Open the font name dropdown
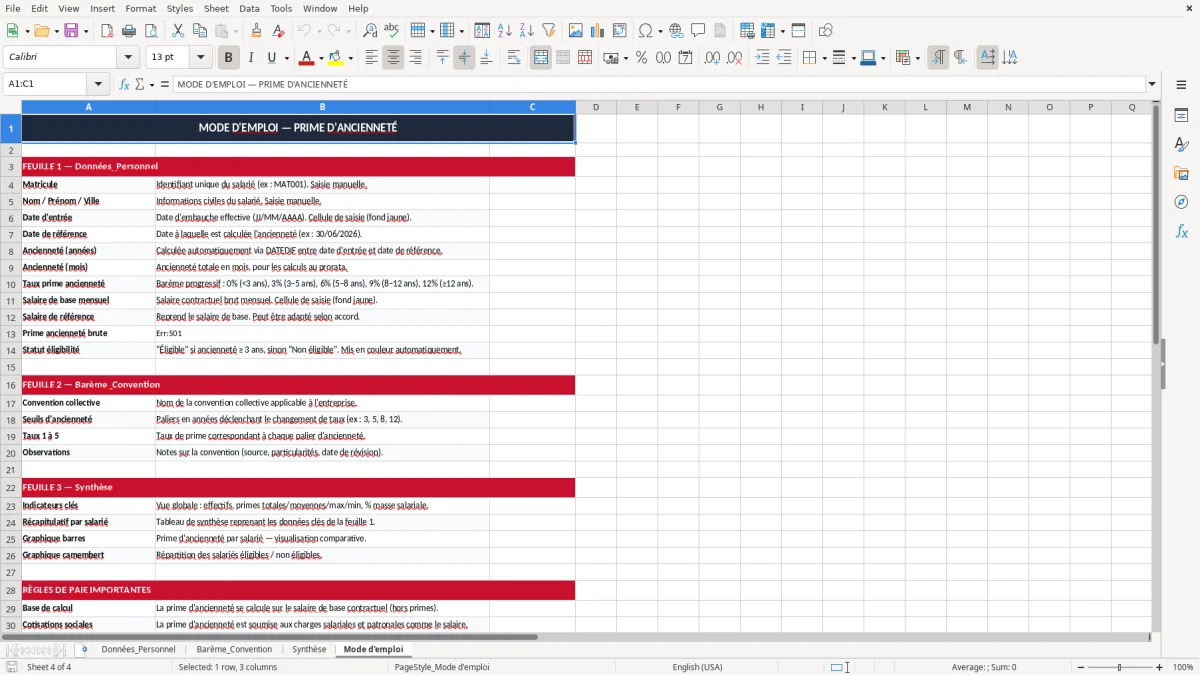 pyautogui.click(x=128, y=58)
